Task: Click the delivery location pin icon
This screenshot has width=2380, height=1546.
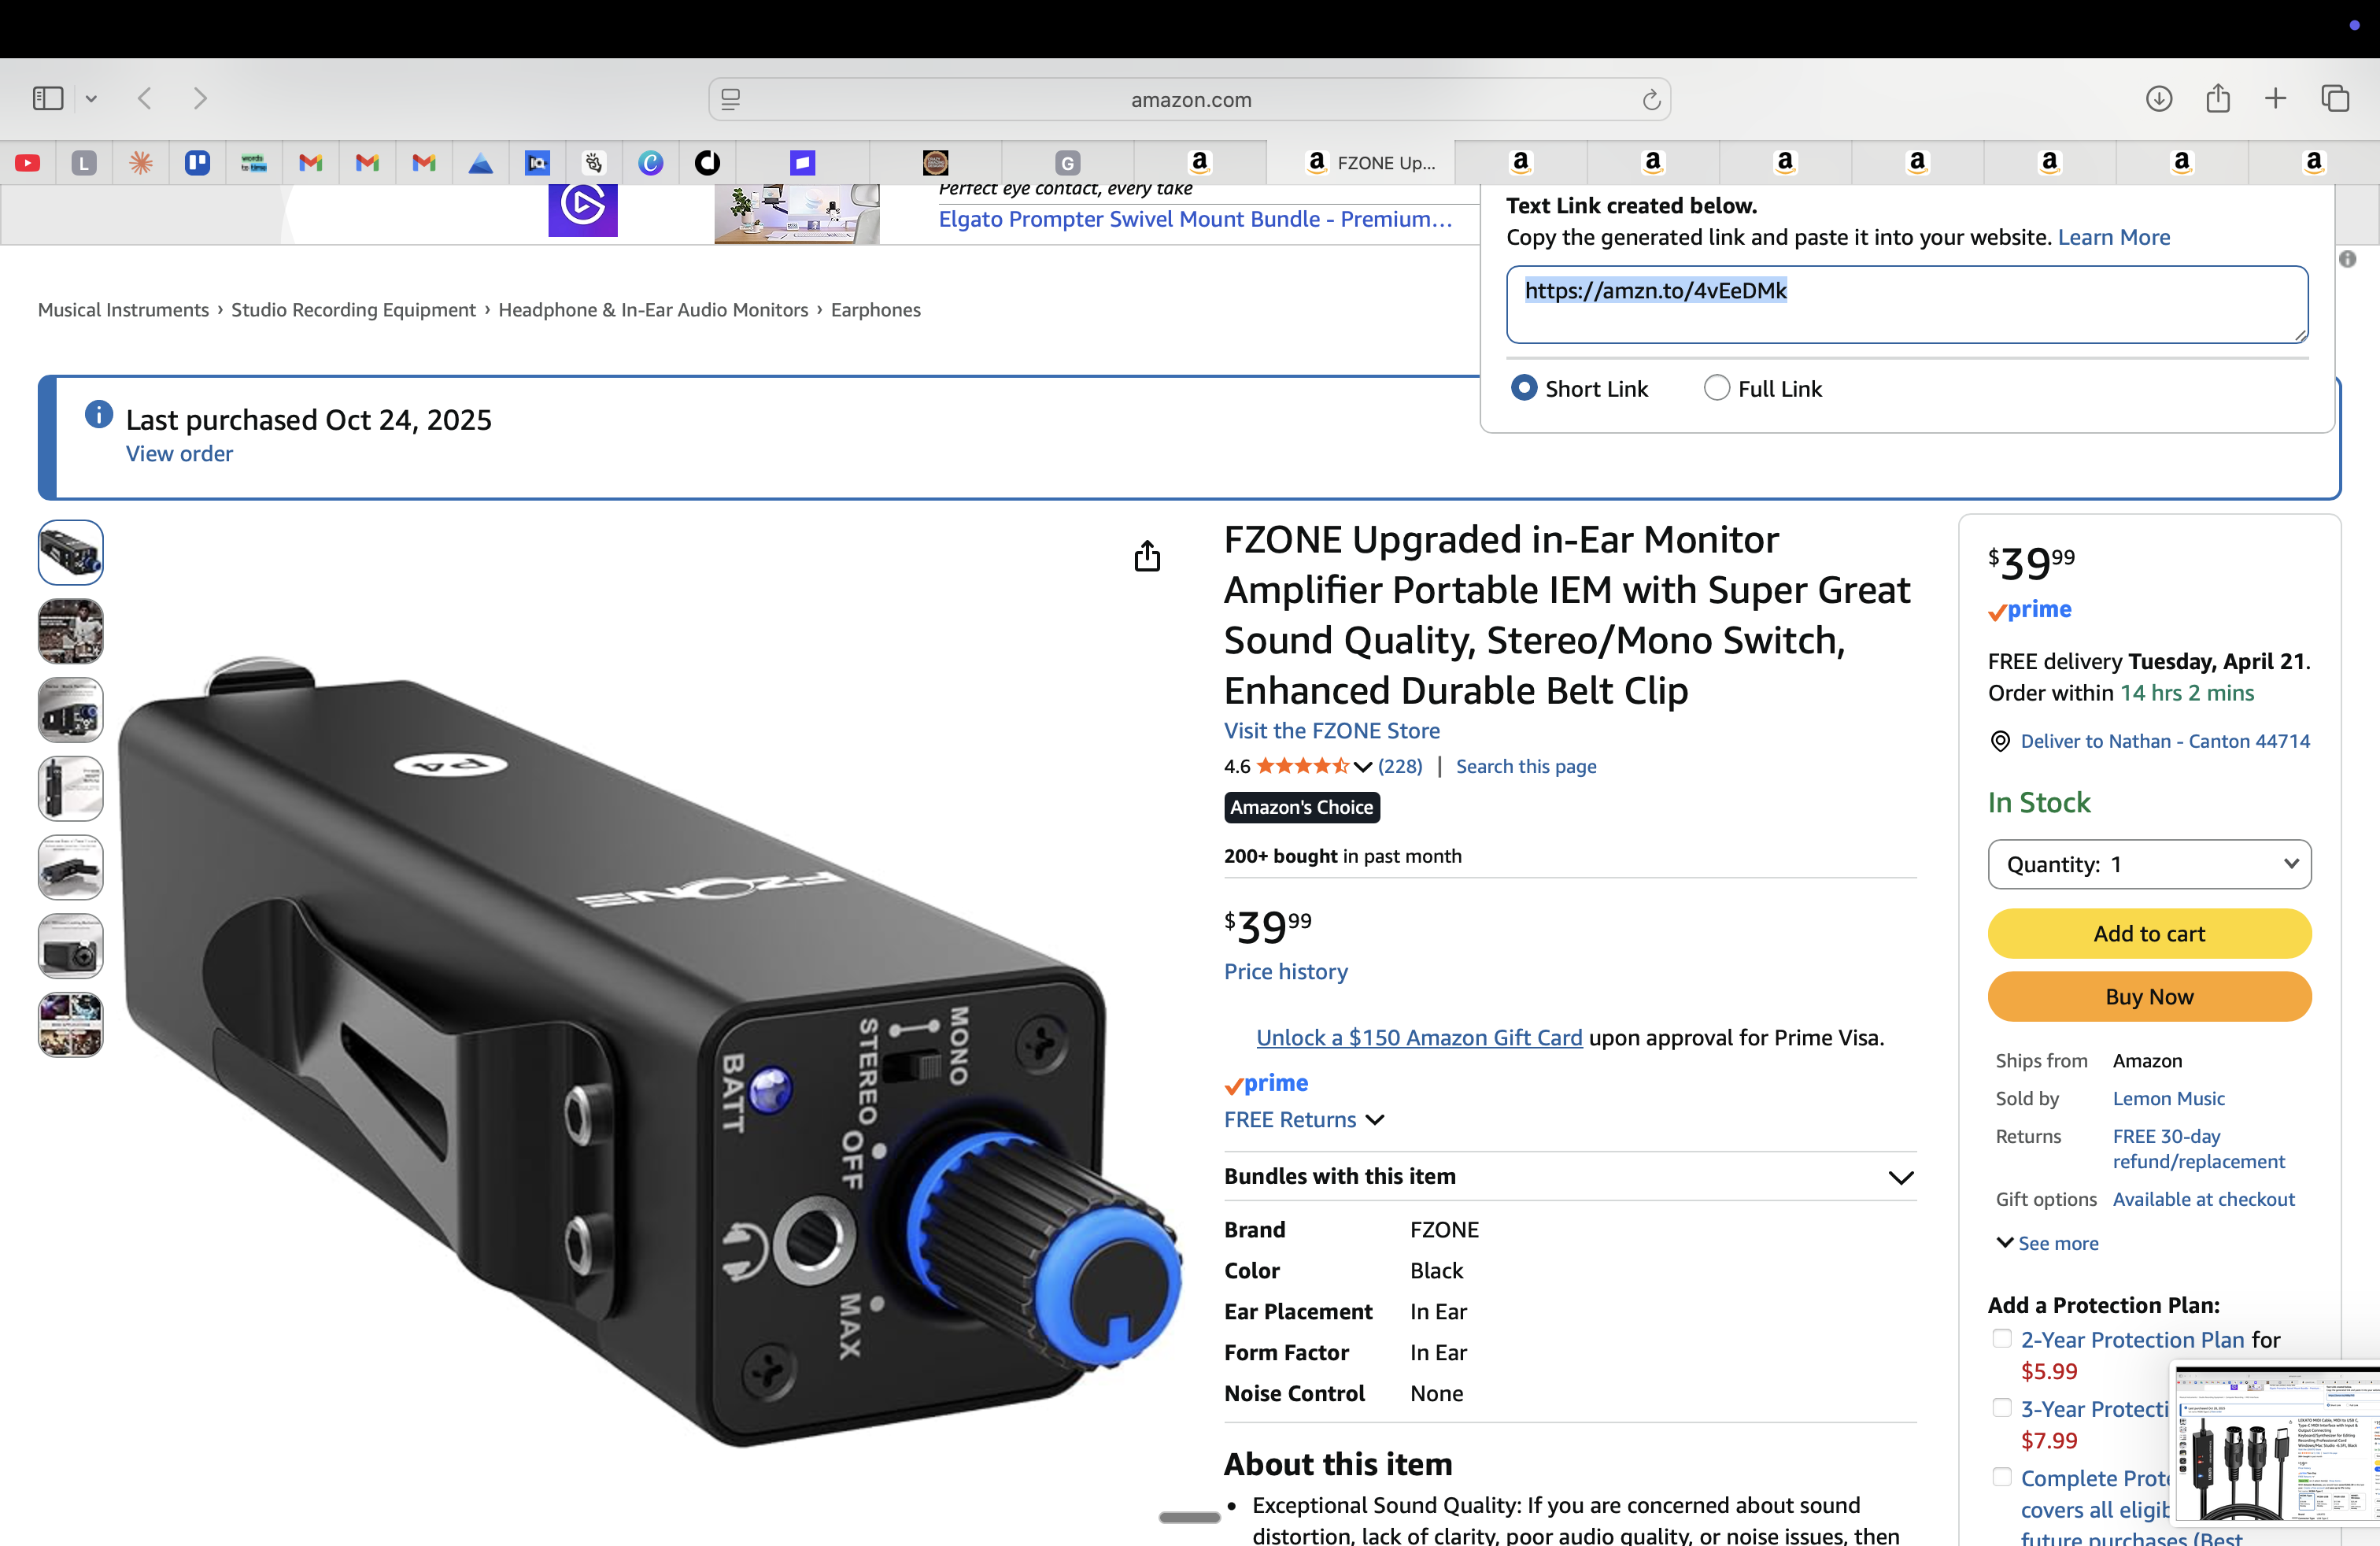Action: tap(2000, 741)
